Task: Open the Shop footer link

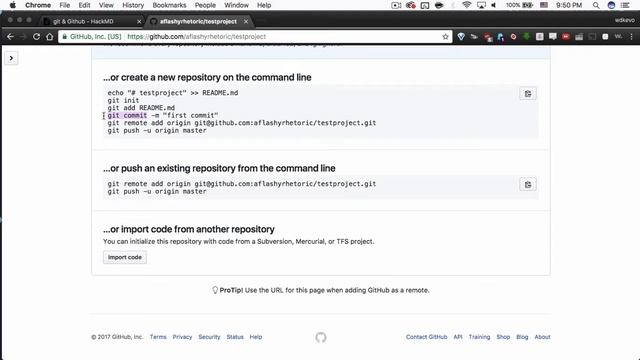Action: [x=503, y=337]
